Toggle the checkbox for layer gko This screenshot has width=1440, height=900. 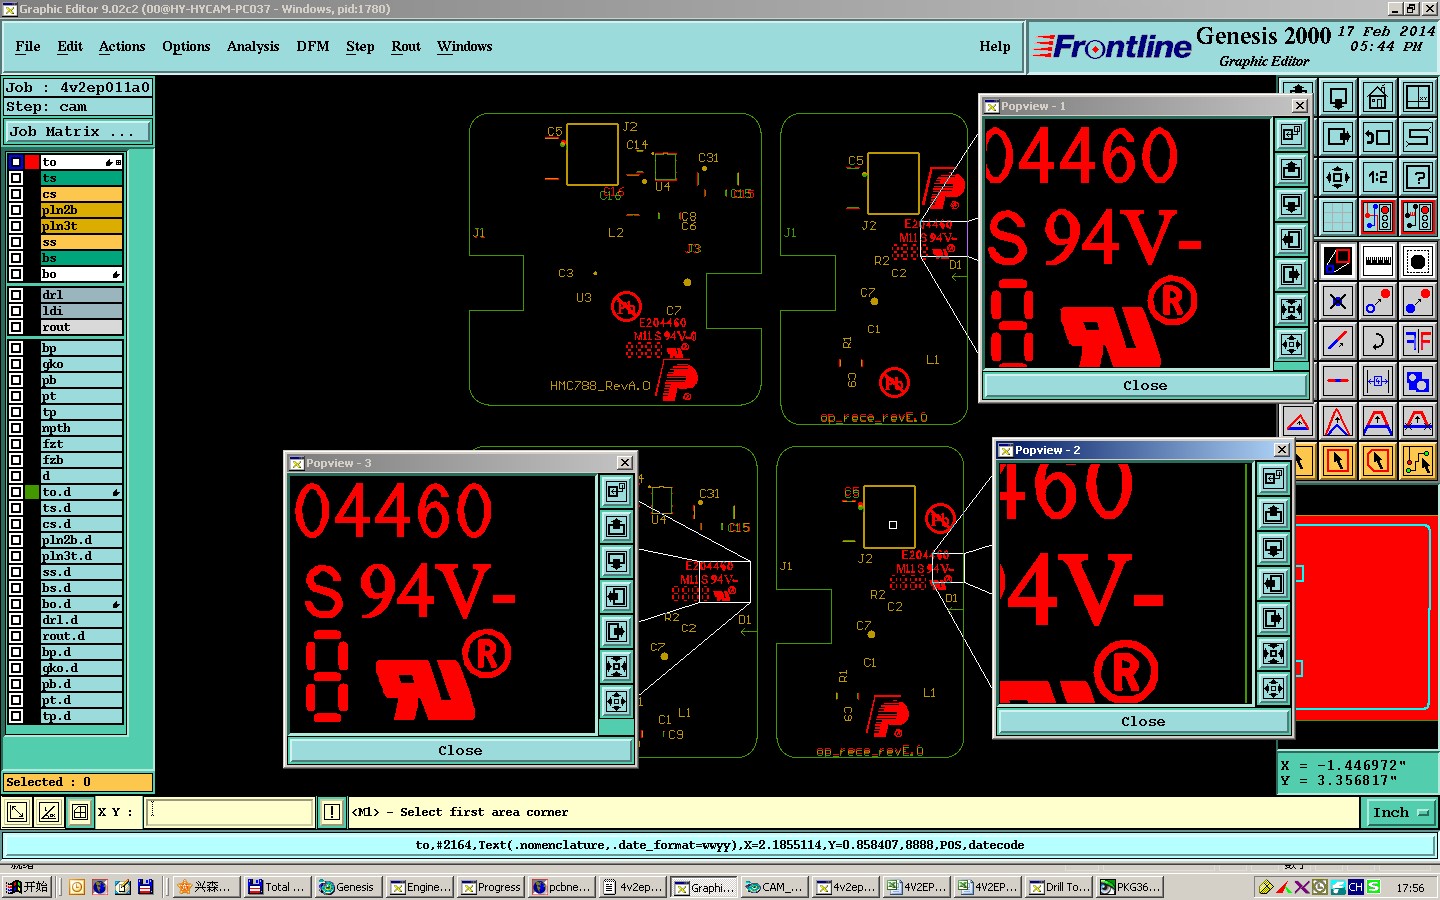pos(15,364)
